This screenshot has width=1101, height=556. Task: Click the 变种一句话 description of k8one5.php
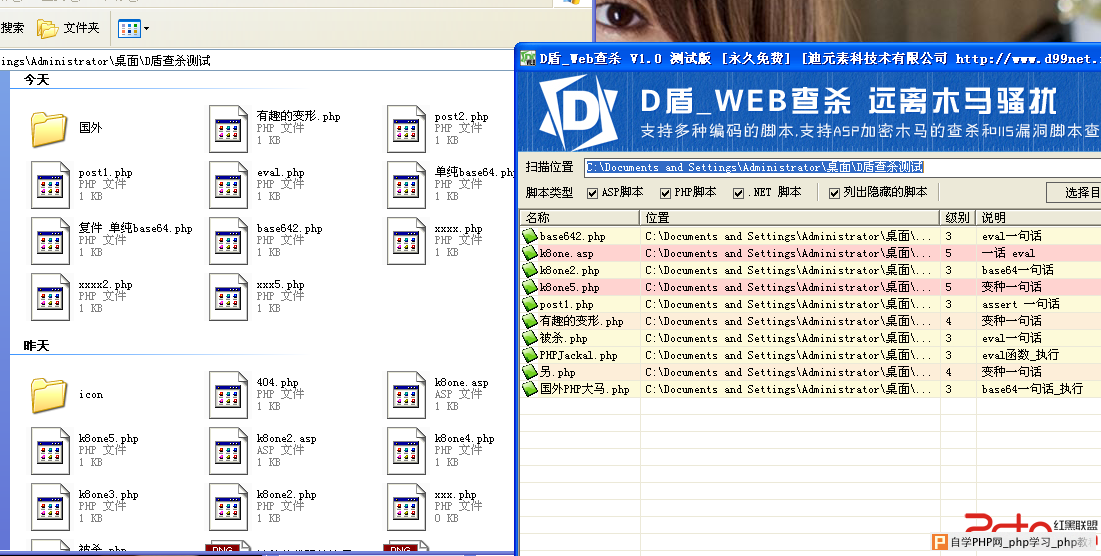point(1011,287)
